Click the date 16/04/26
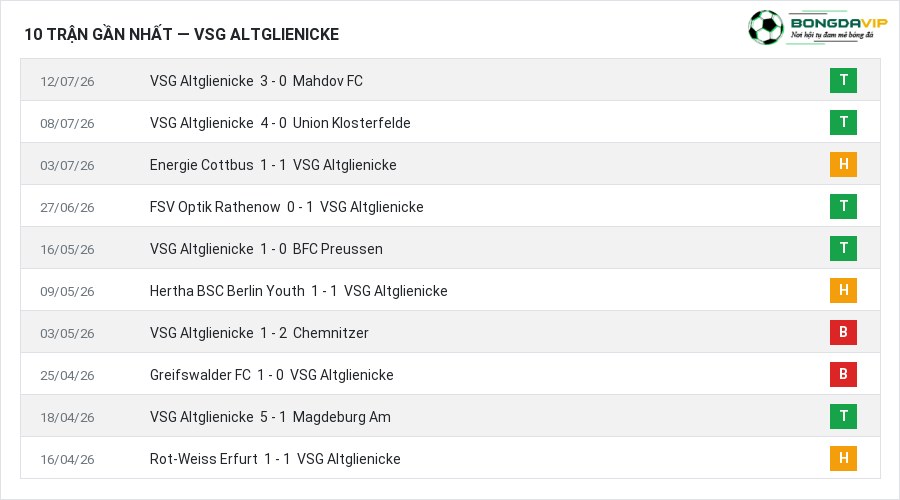The image size is (900, 500). point(67,459)
